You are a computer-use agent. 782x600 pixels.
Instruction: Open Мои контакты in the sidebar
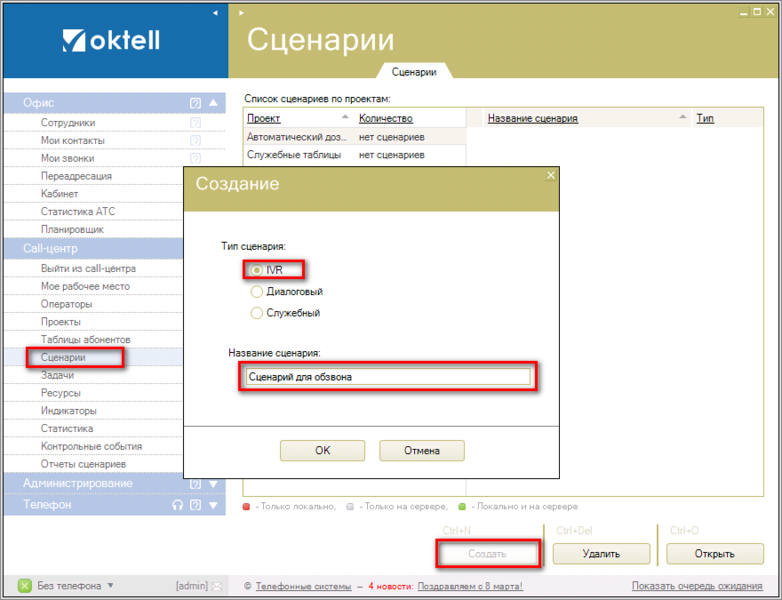pyautogui.click(x=73, y=141)
